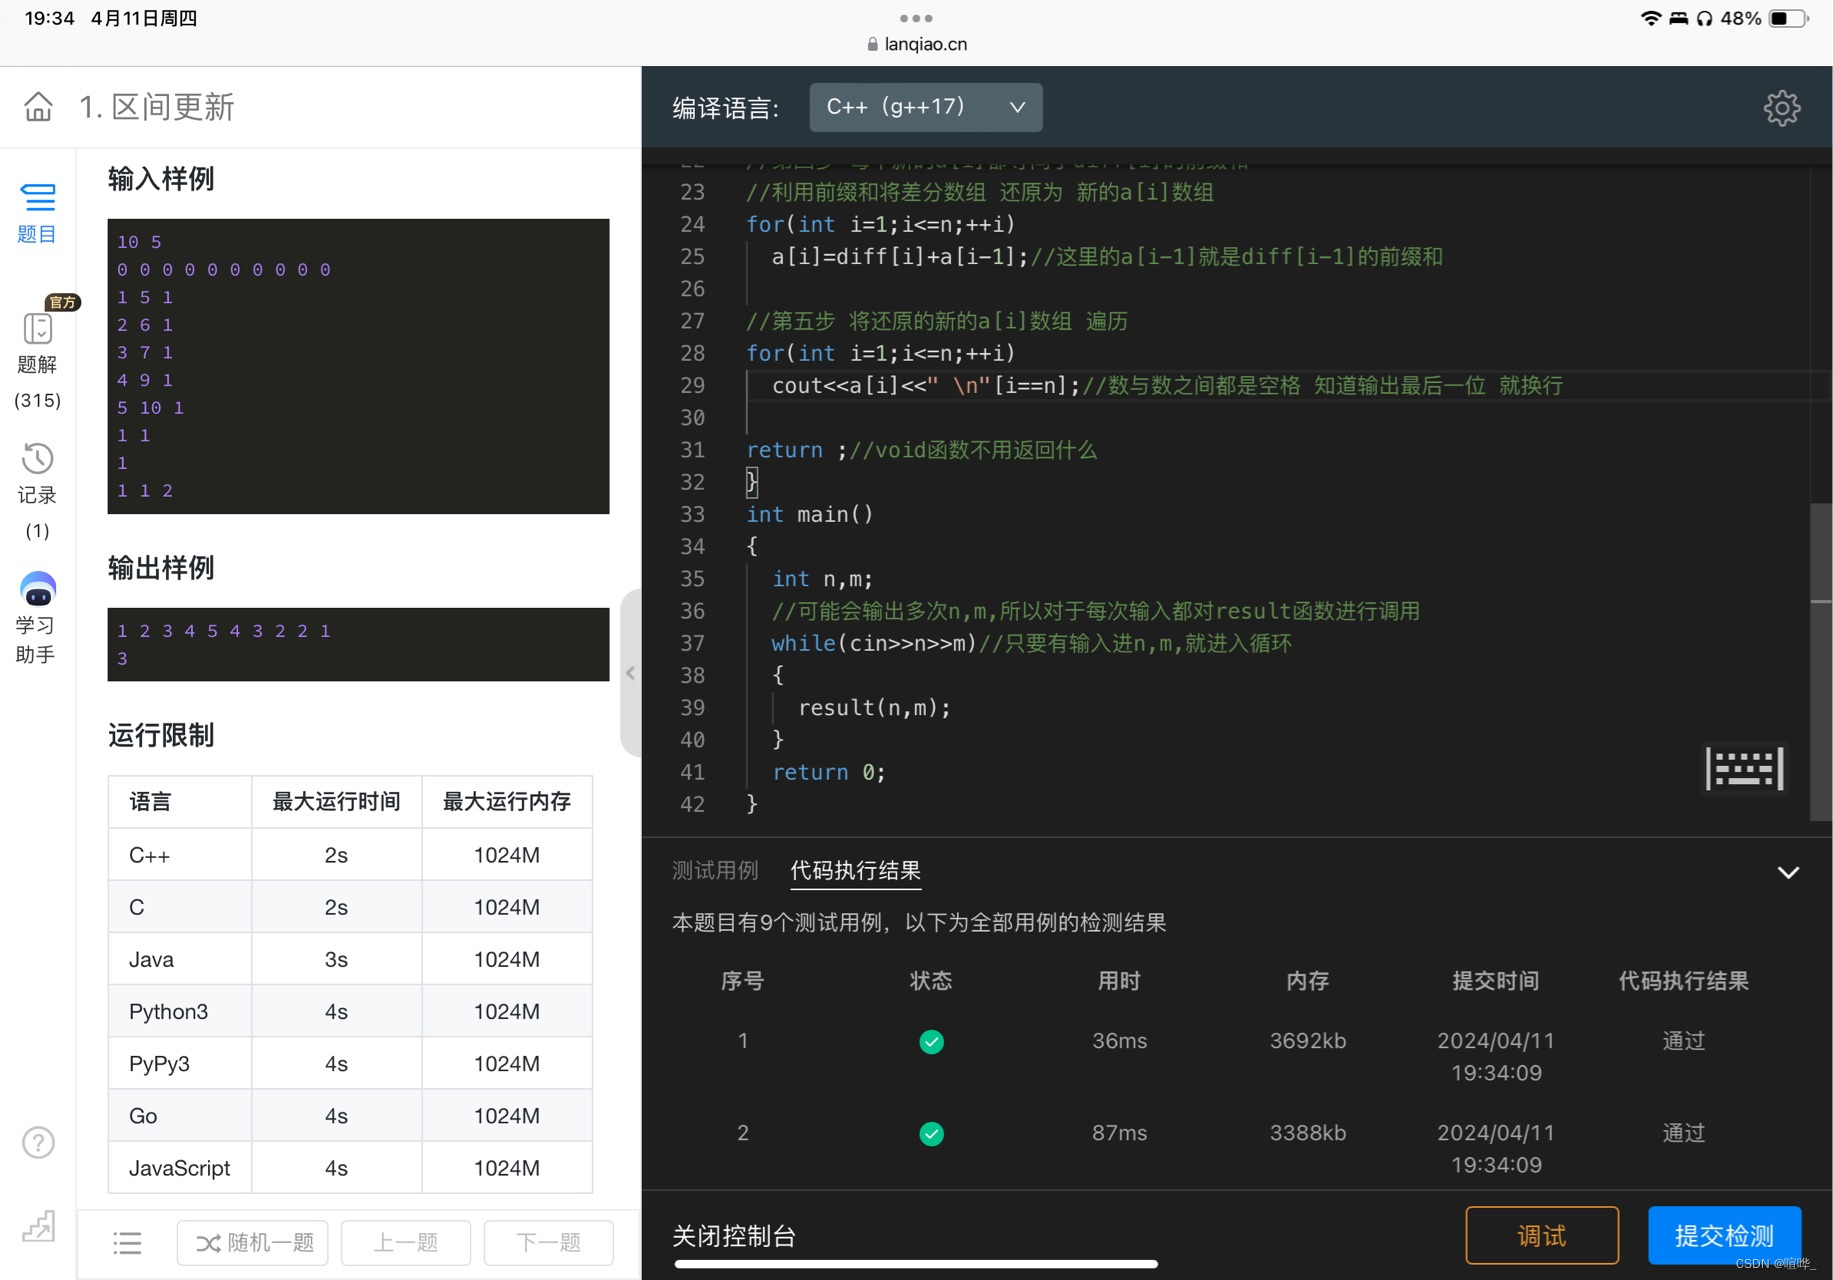Click 关闭控制台 to close console

coord(734,1236)
